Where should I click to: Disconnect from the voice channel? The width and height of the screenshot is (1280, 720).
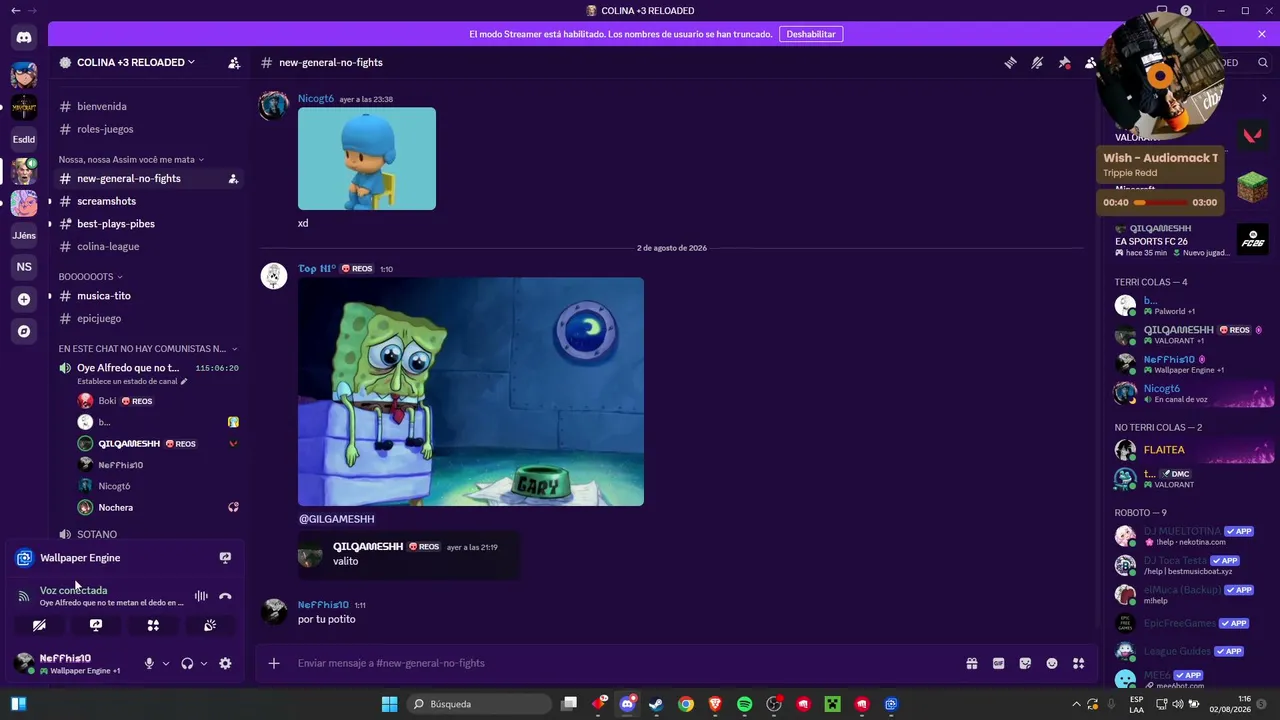point(225,596)
